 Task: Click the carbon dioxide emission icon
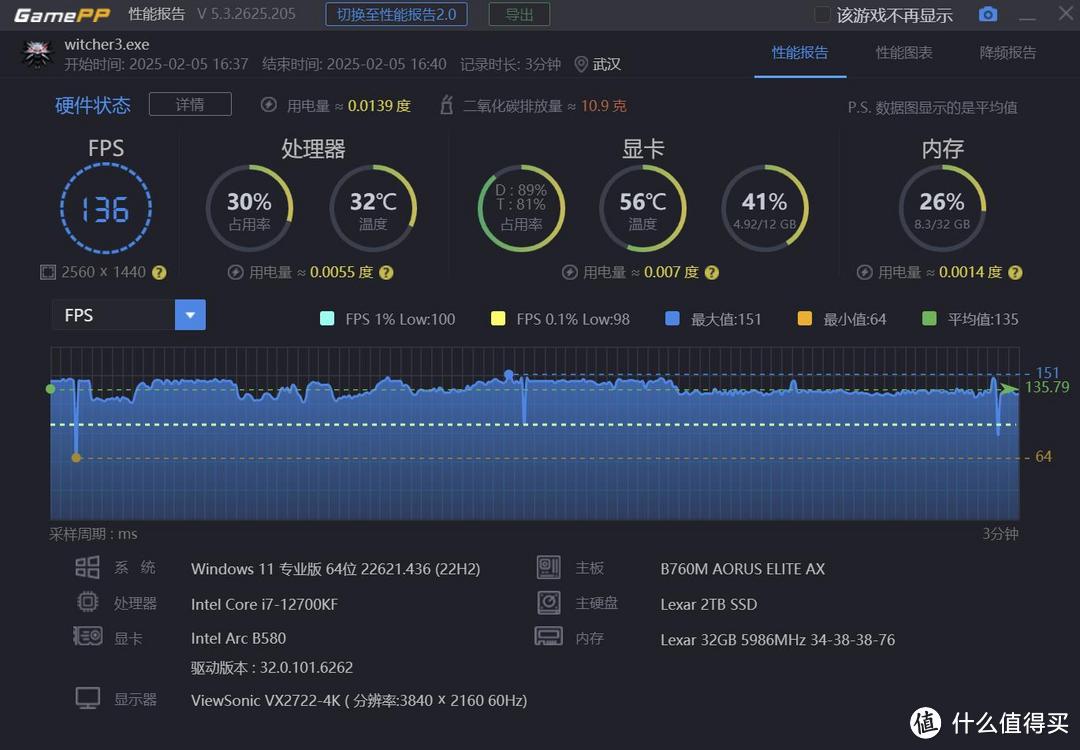coord(446,105)
